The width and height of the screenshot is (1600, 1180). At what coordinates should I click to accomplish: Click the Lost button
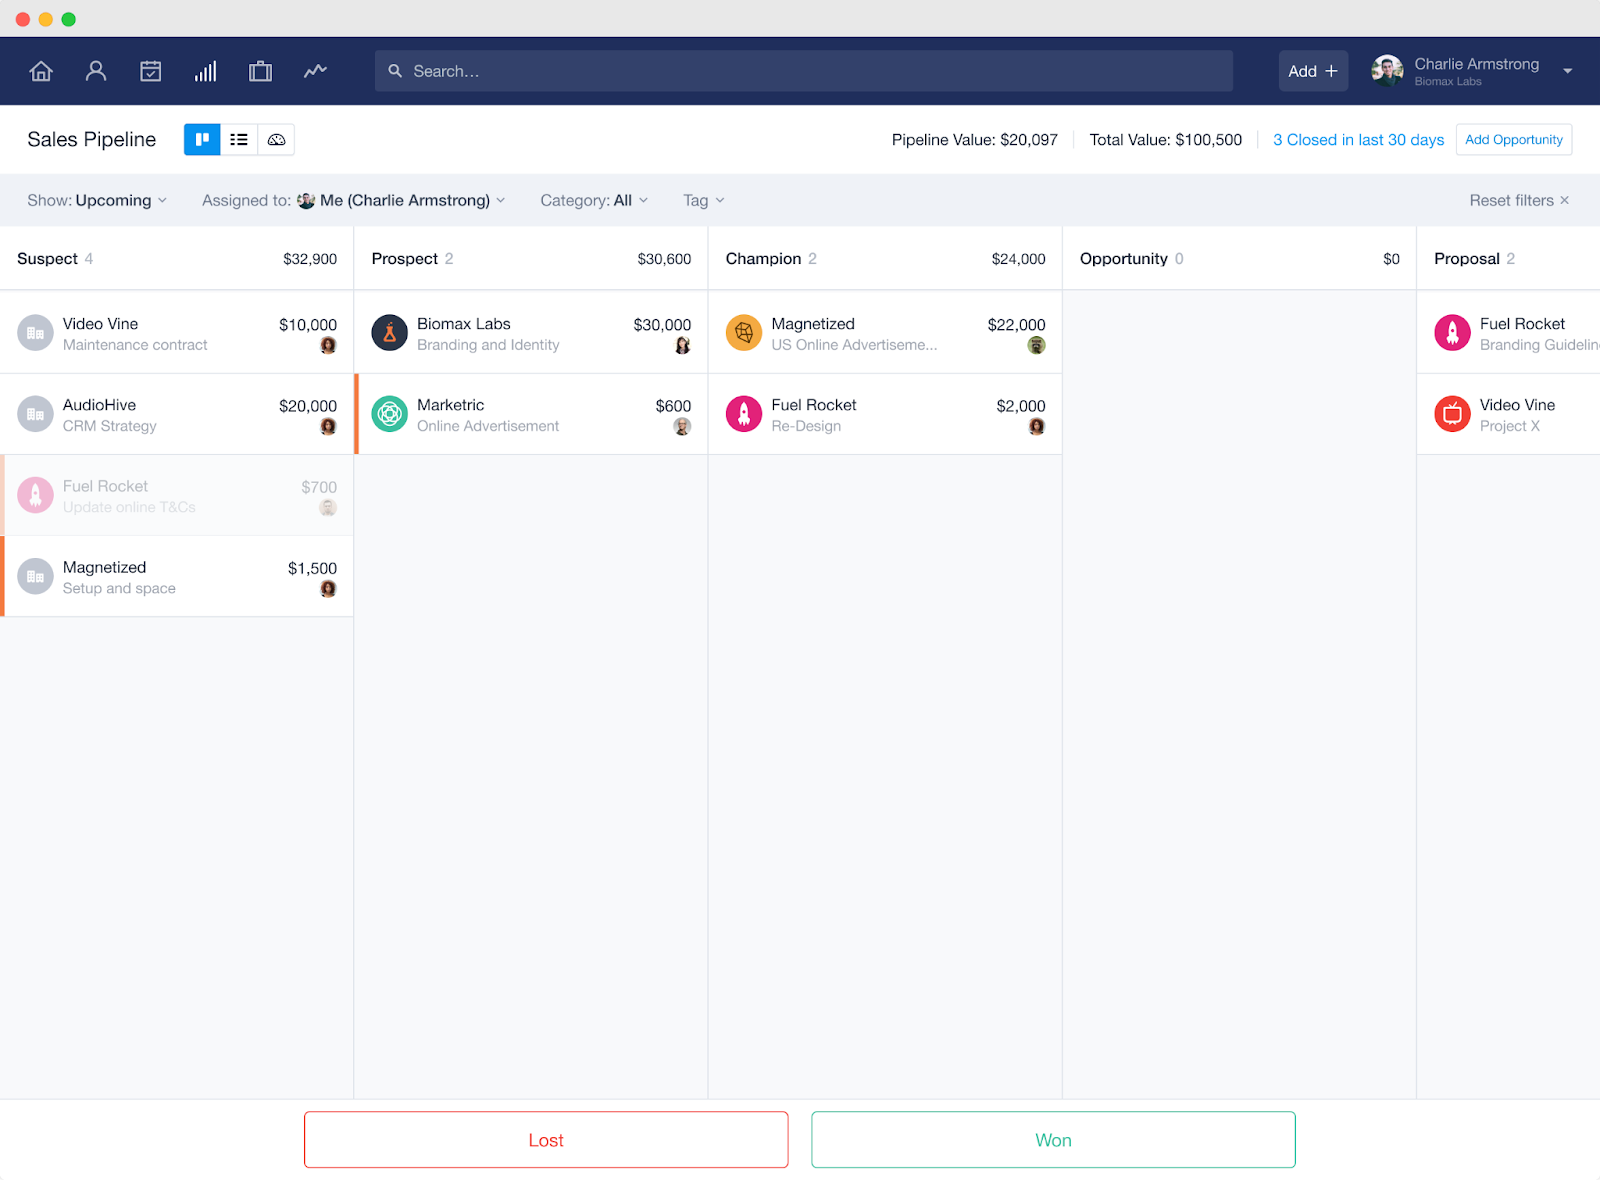(546, 1140)
